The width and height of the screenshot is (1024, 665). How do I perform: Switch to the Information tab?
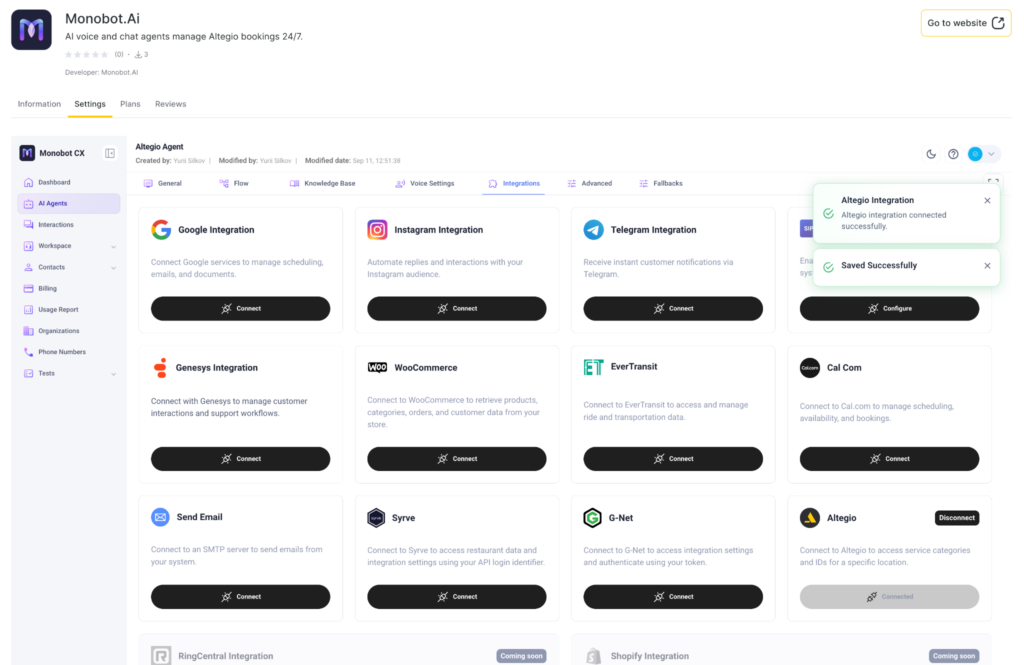coord(39,104)
